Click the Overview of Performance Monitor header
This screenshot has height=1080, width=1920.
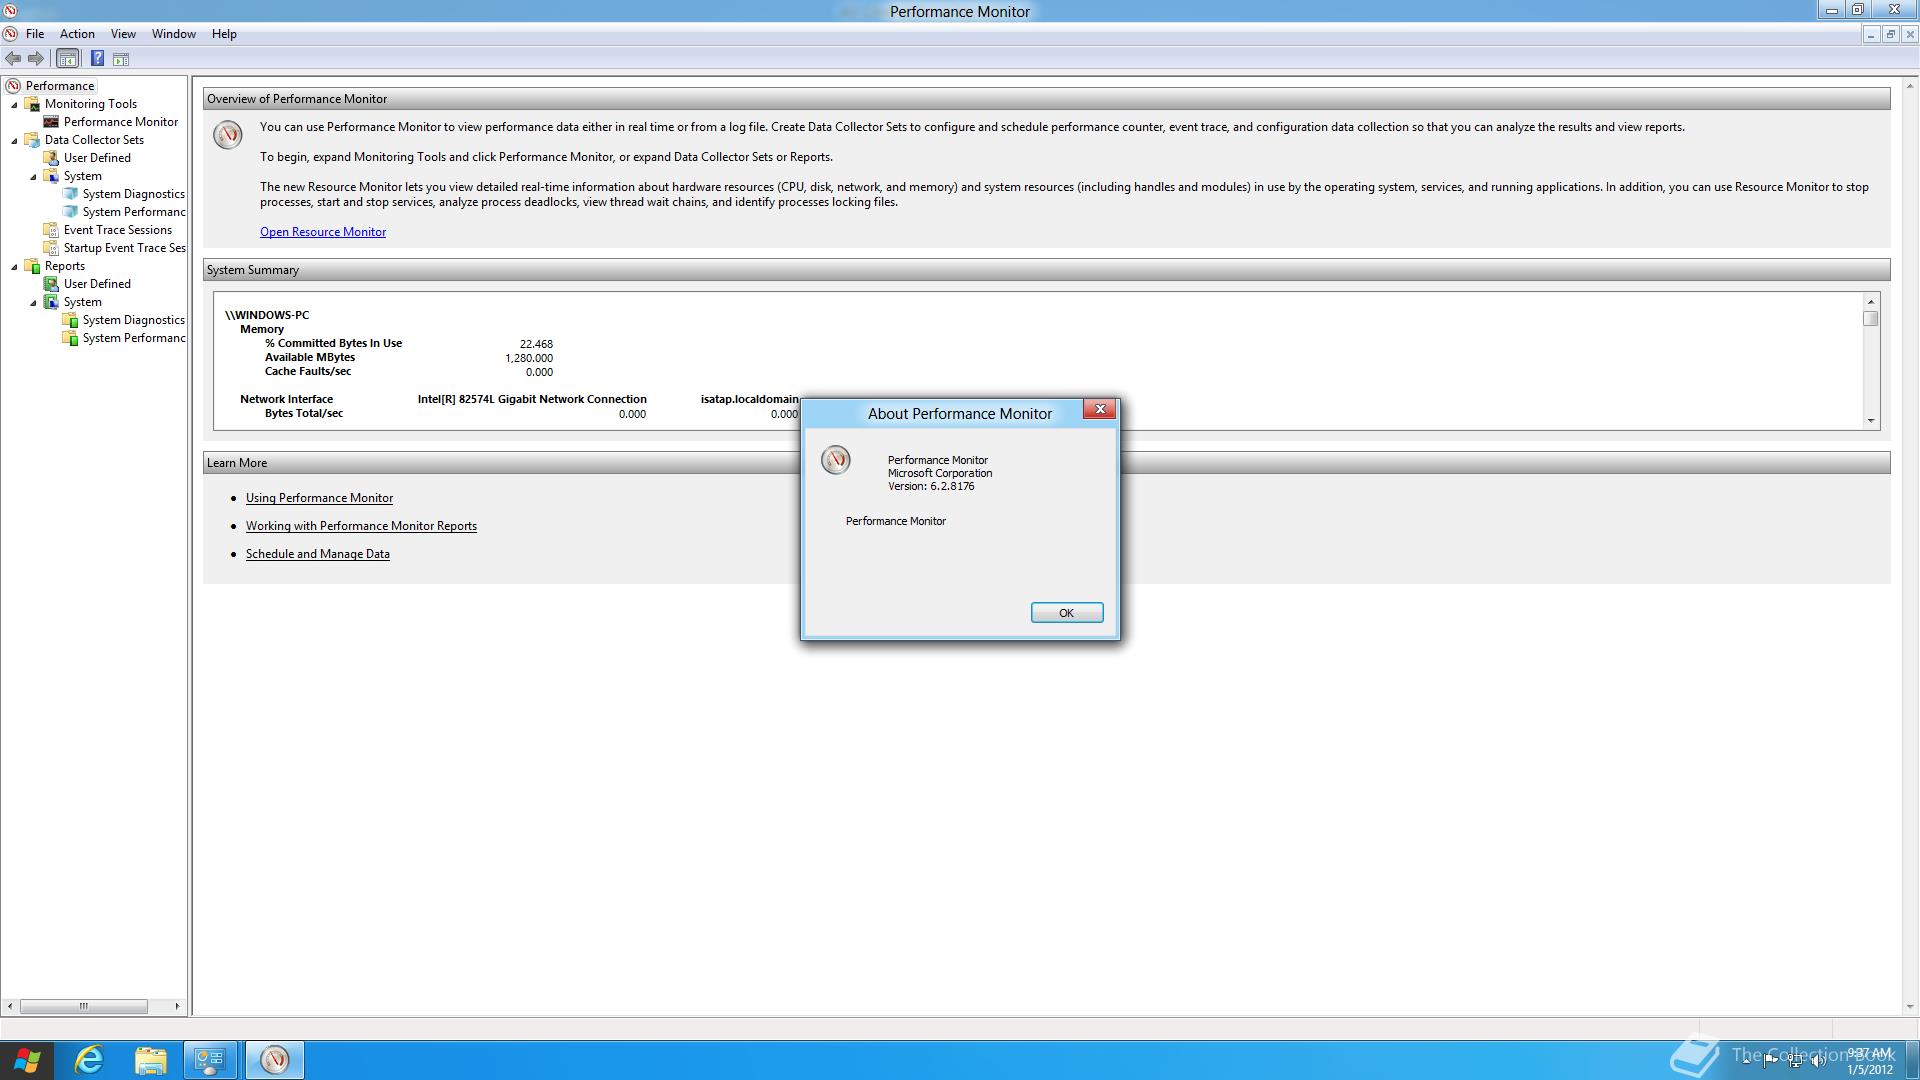tap(1046, 99)
